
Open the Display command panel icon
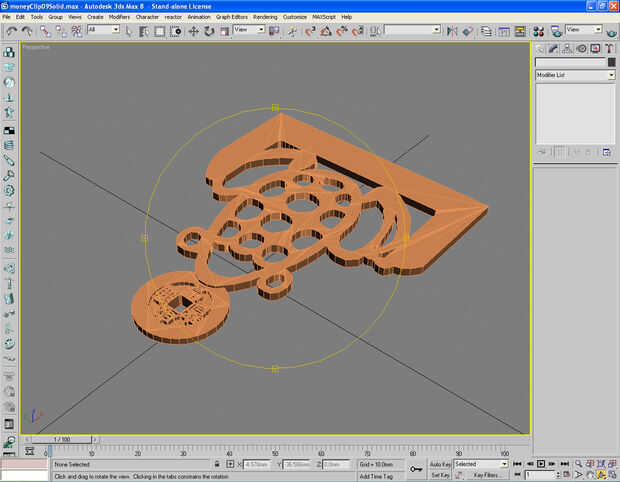596,48
